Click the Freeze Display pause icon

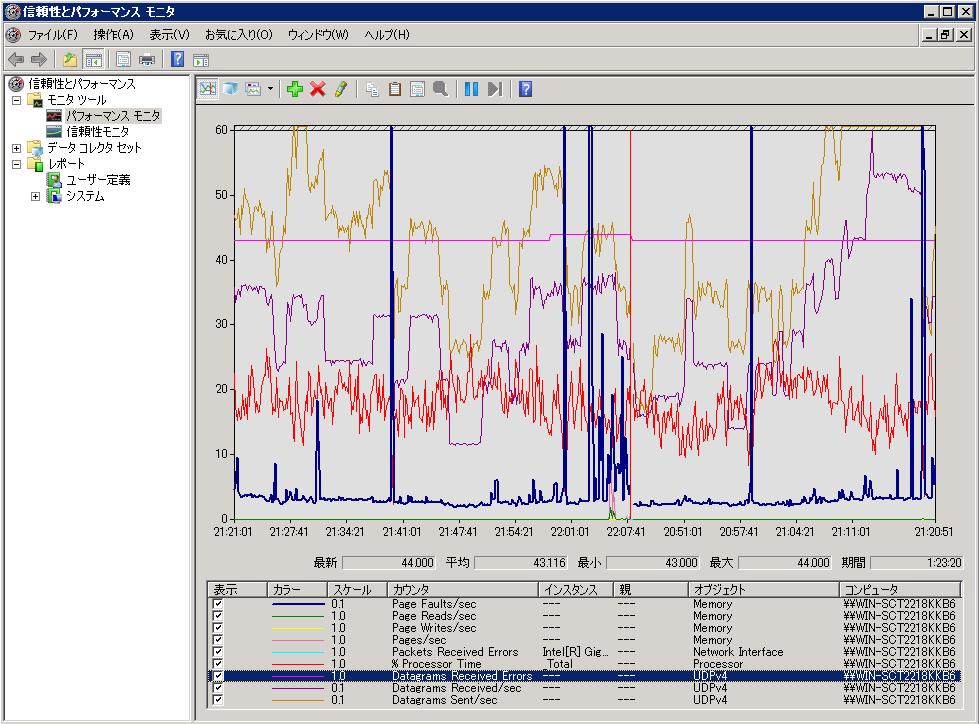click(x=471, y=89)
